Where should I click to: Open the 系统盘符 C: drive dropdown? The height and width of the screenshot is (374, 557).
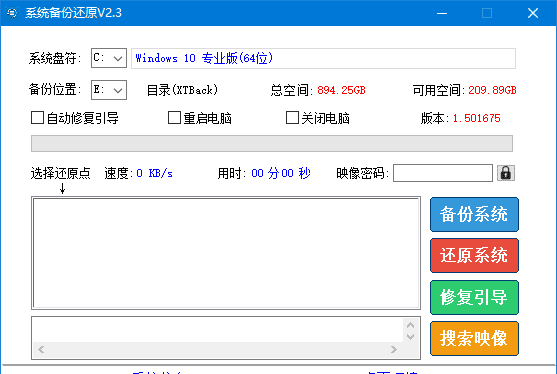click(x=109, y=58)
